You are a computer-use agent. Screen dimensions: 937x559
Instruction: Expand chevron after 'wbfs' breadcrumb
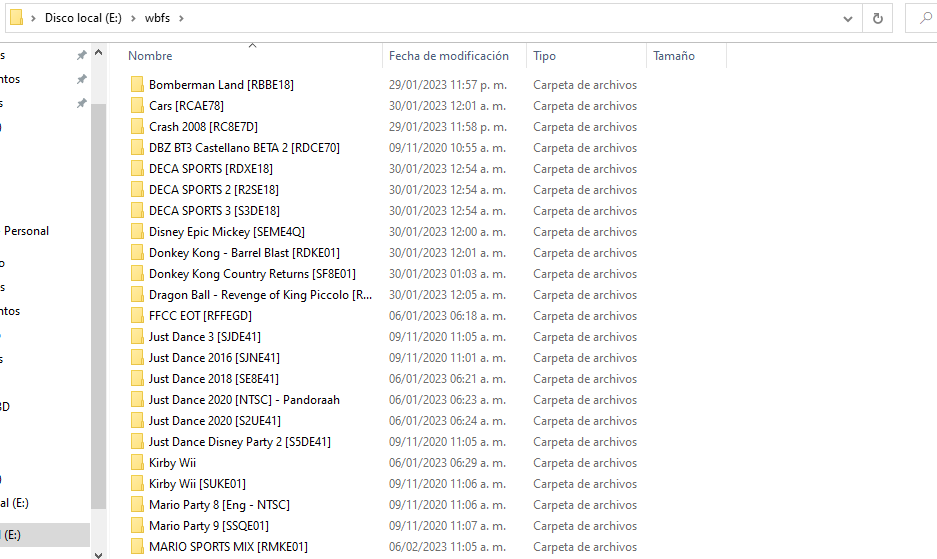[x=181, y=19]
